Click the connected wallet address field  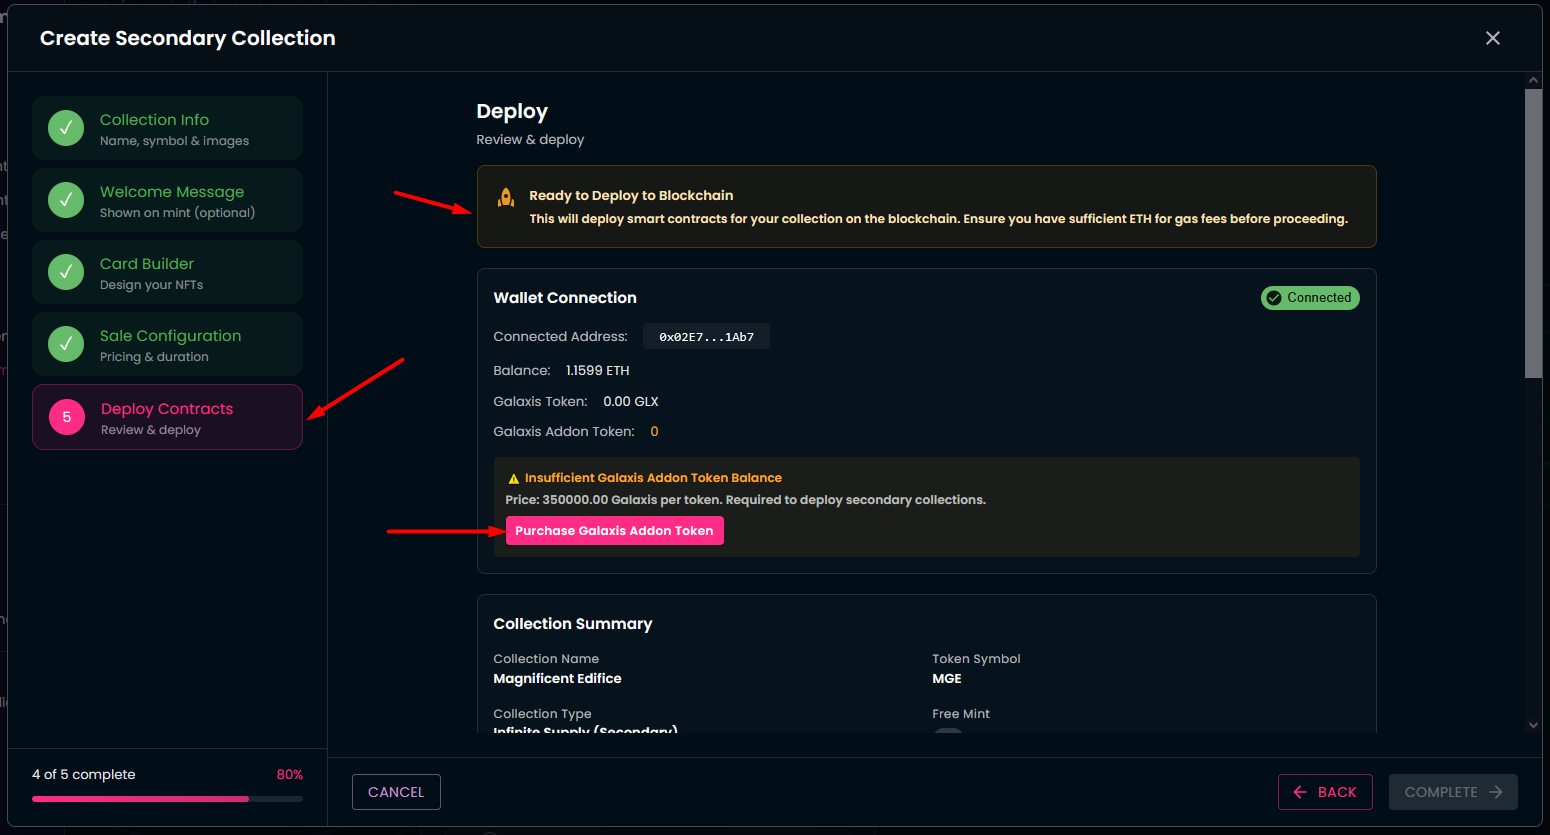[x=706, y=337]
